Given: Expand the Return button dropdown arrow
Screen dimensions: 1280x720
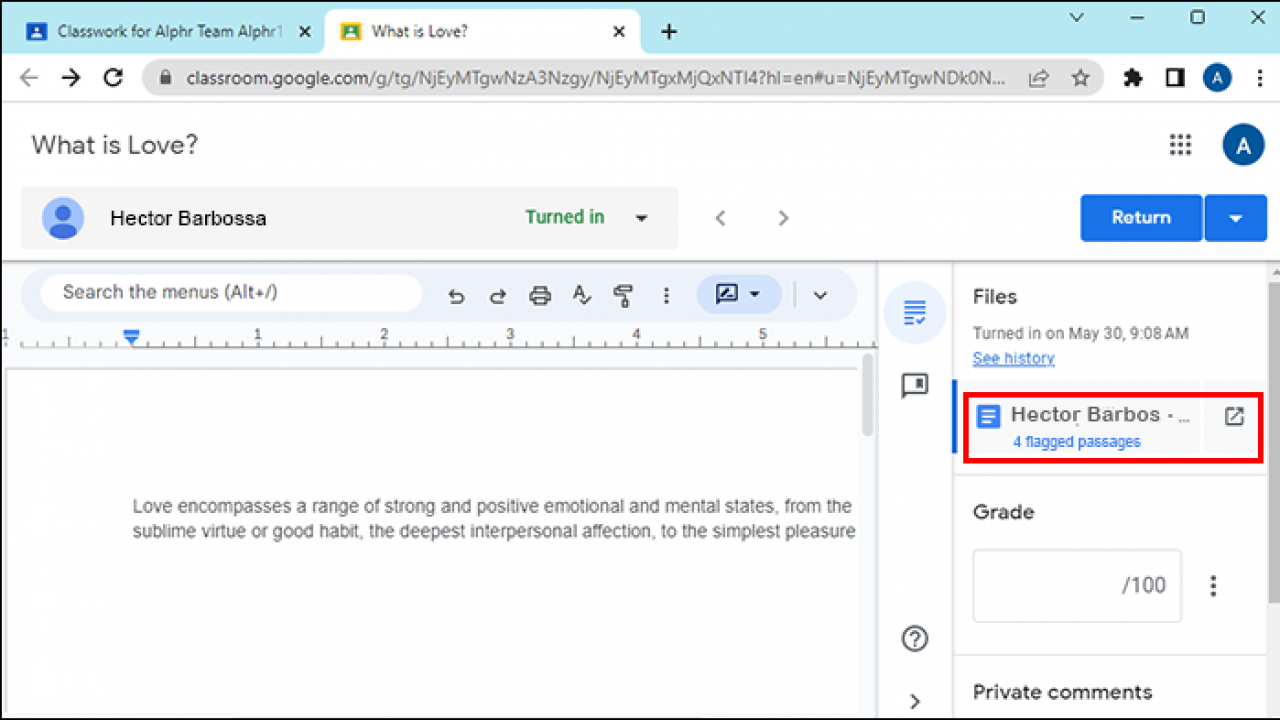Looking at the screenshot, I should [x=1236, y=218].
